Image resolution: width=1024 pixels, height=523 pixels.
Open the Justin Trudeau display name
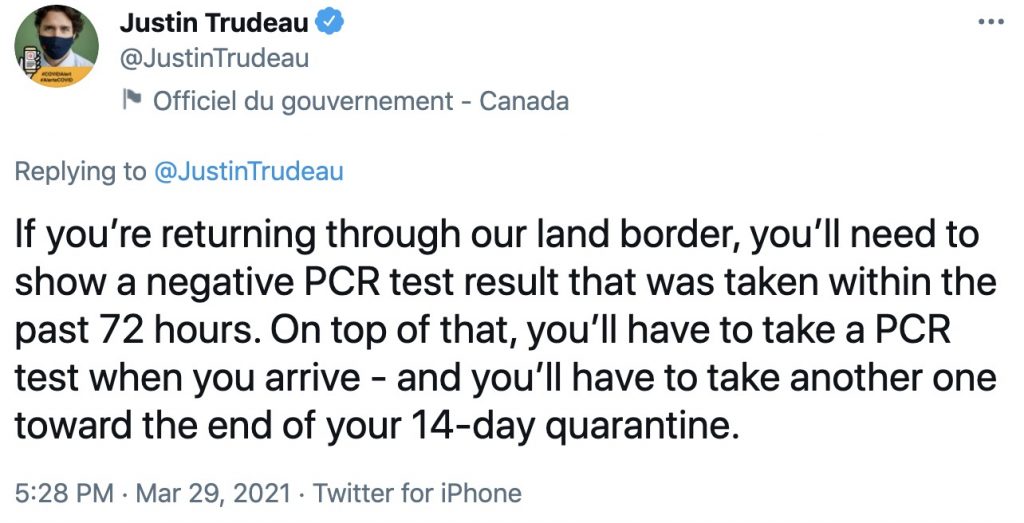click(214, 23)
